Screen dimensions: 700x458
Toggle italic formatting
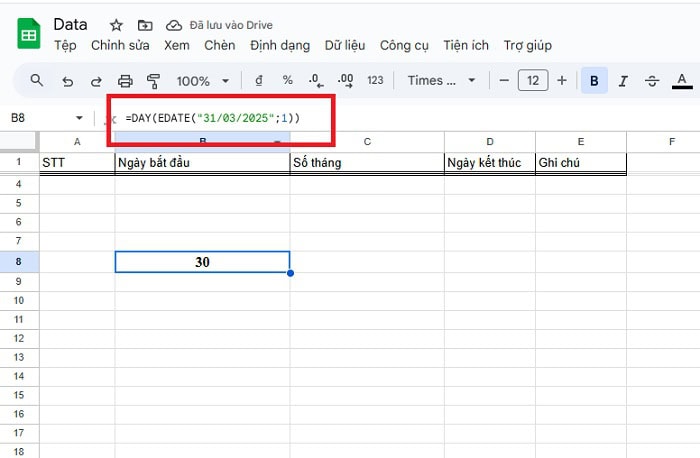tap(623, 81)
